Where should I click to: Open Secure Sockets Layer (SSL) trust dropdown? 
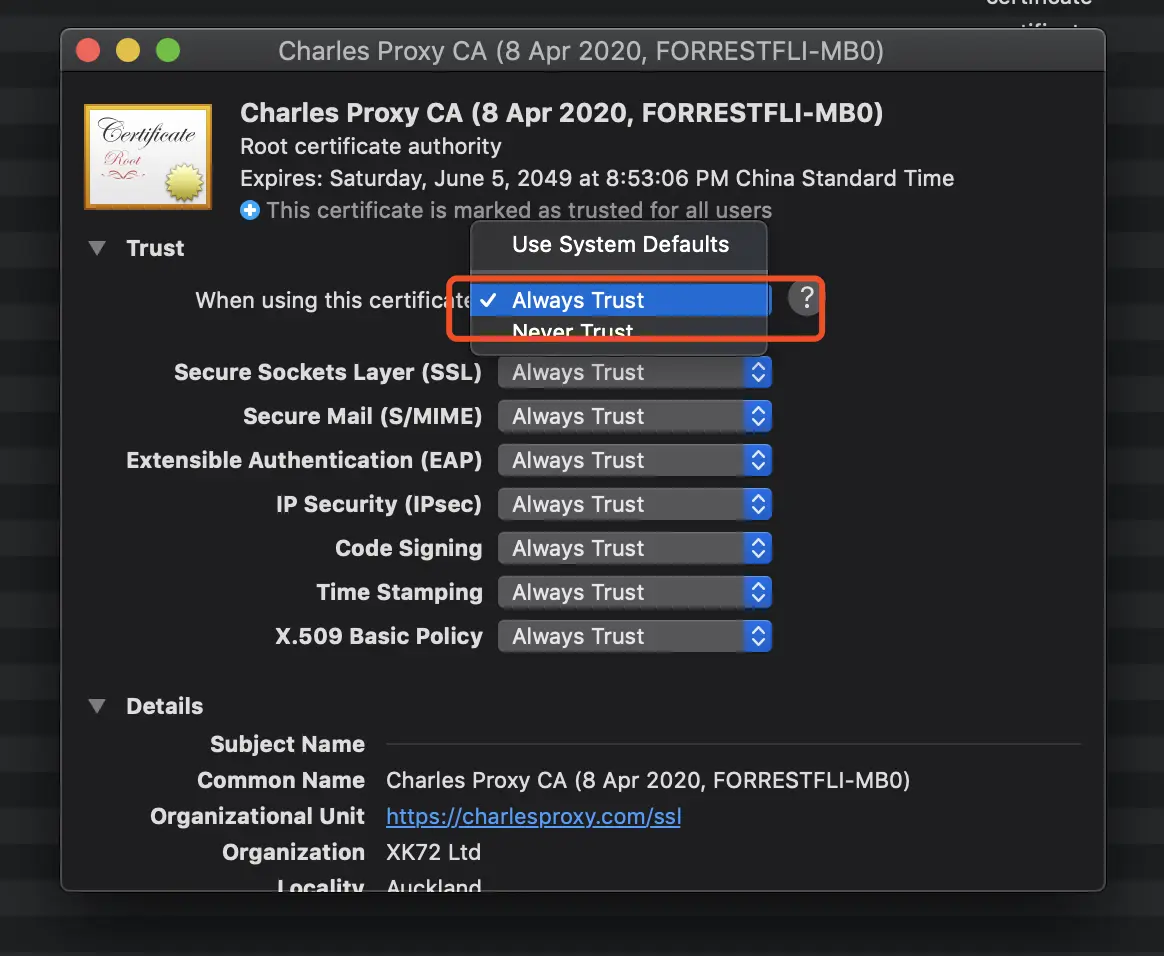[635, 372]
